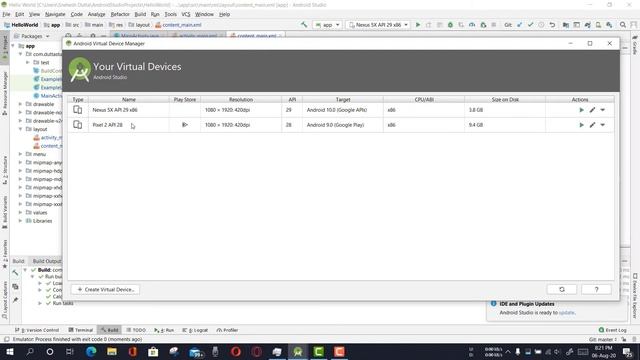Sort devices by API column header
Viewport: 640px width, 360px height.
[292, 99]
